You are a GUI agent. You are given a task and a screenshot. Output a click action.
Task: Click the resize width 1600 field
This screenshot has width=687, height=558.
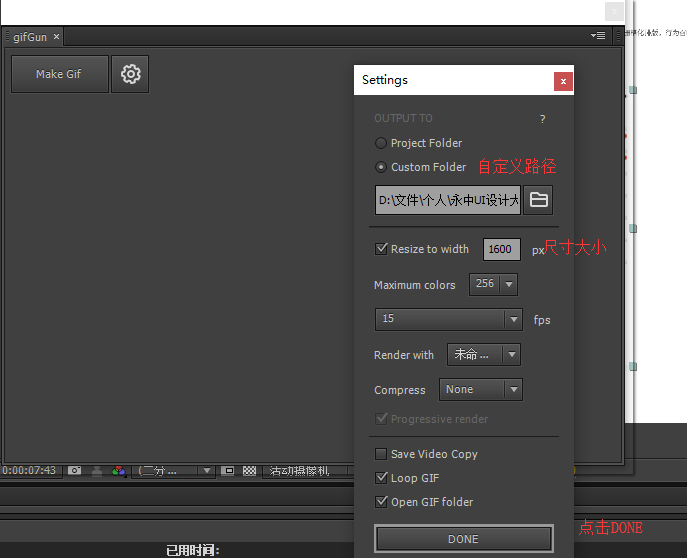click(502, 249)
